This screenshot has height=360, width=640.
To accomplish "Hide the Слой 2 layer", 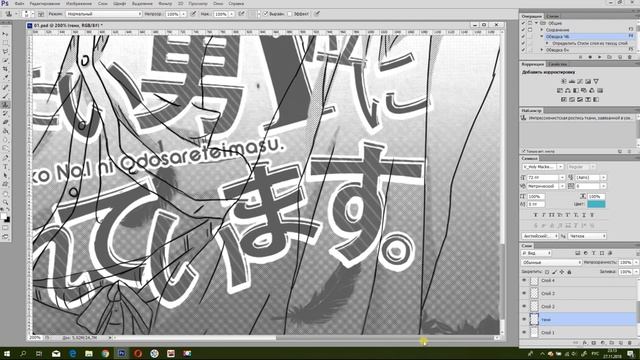I will (x=524, y=307).
